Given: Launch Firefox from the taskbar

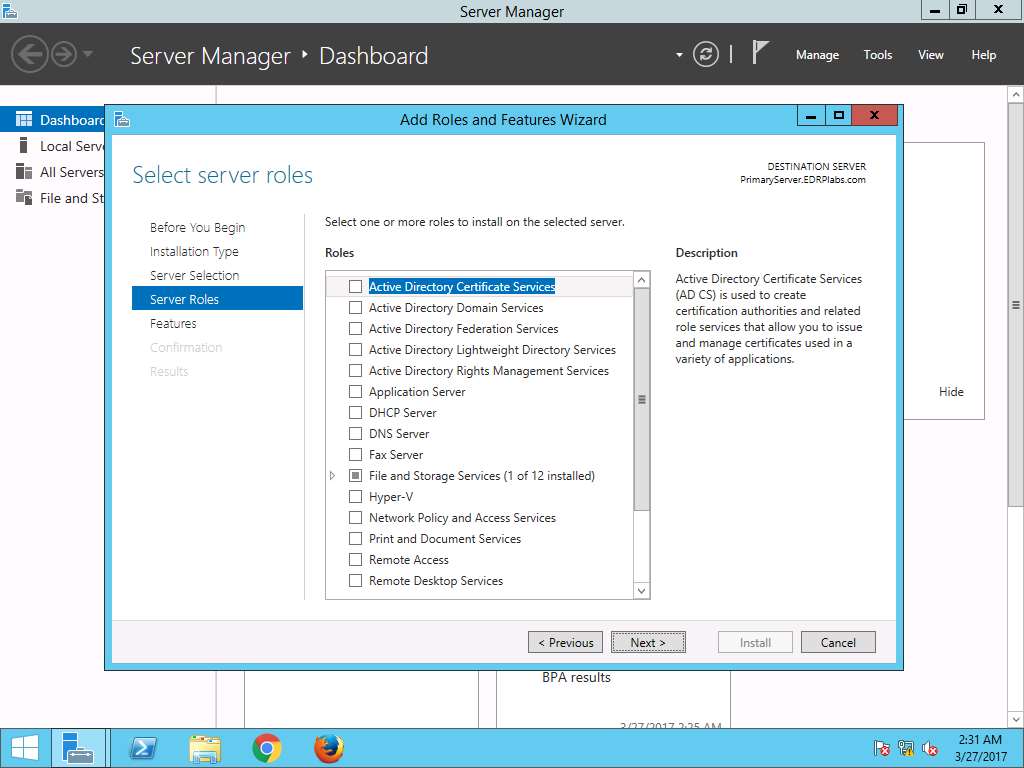Looking at the screenshot, I should (328, 748).
